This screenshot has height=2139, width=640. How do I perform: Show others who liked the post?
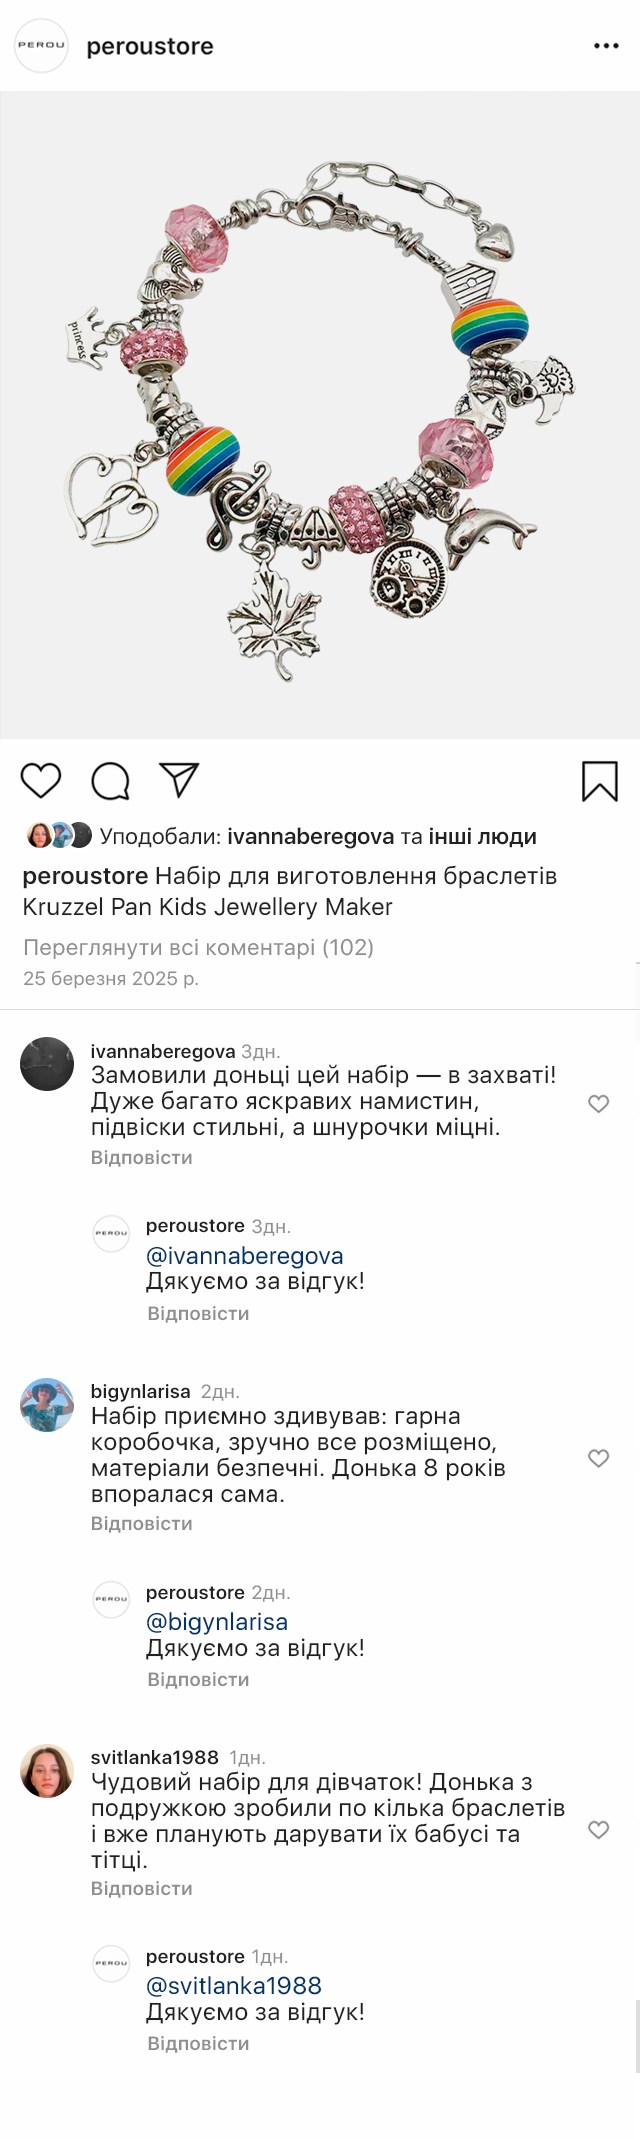click(x=482, y=836)
